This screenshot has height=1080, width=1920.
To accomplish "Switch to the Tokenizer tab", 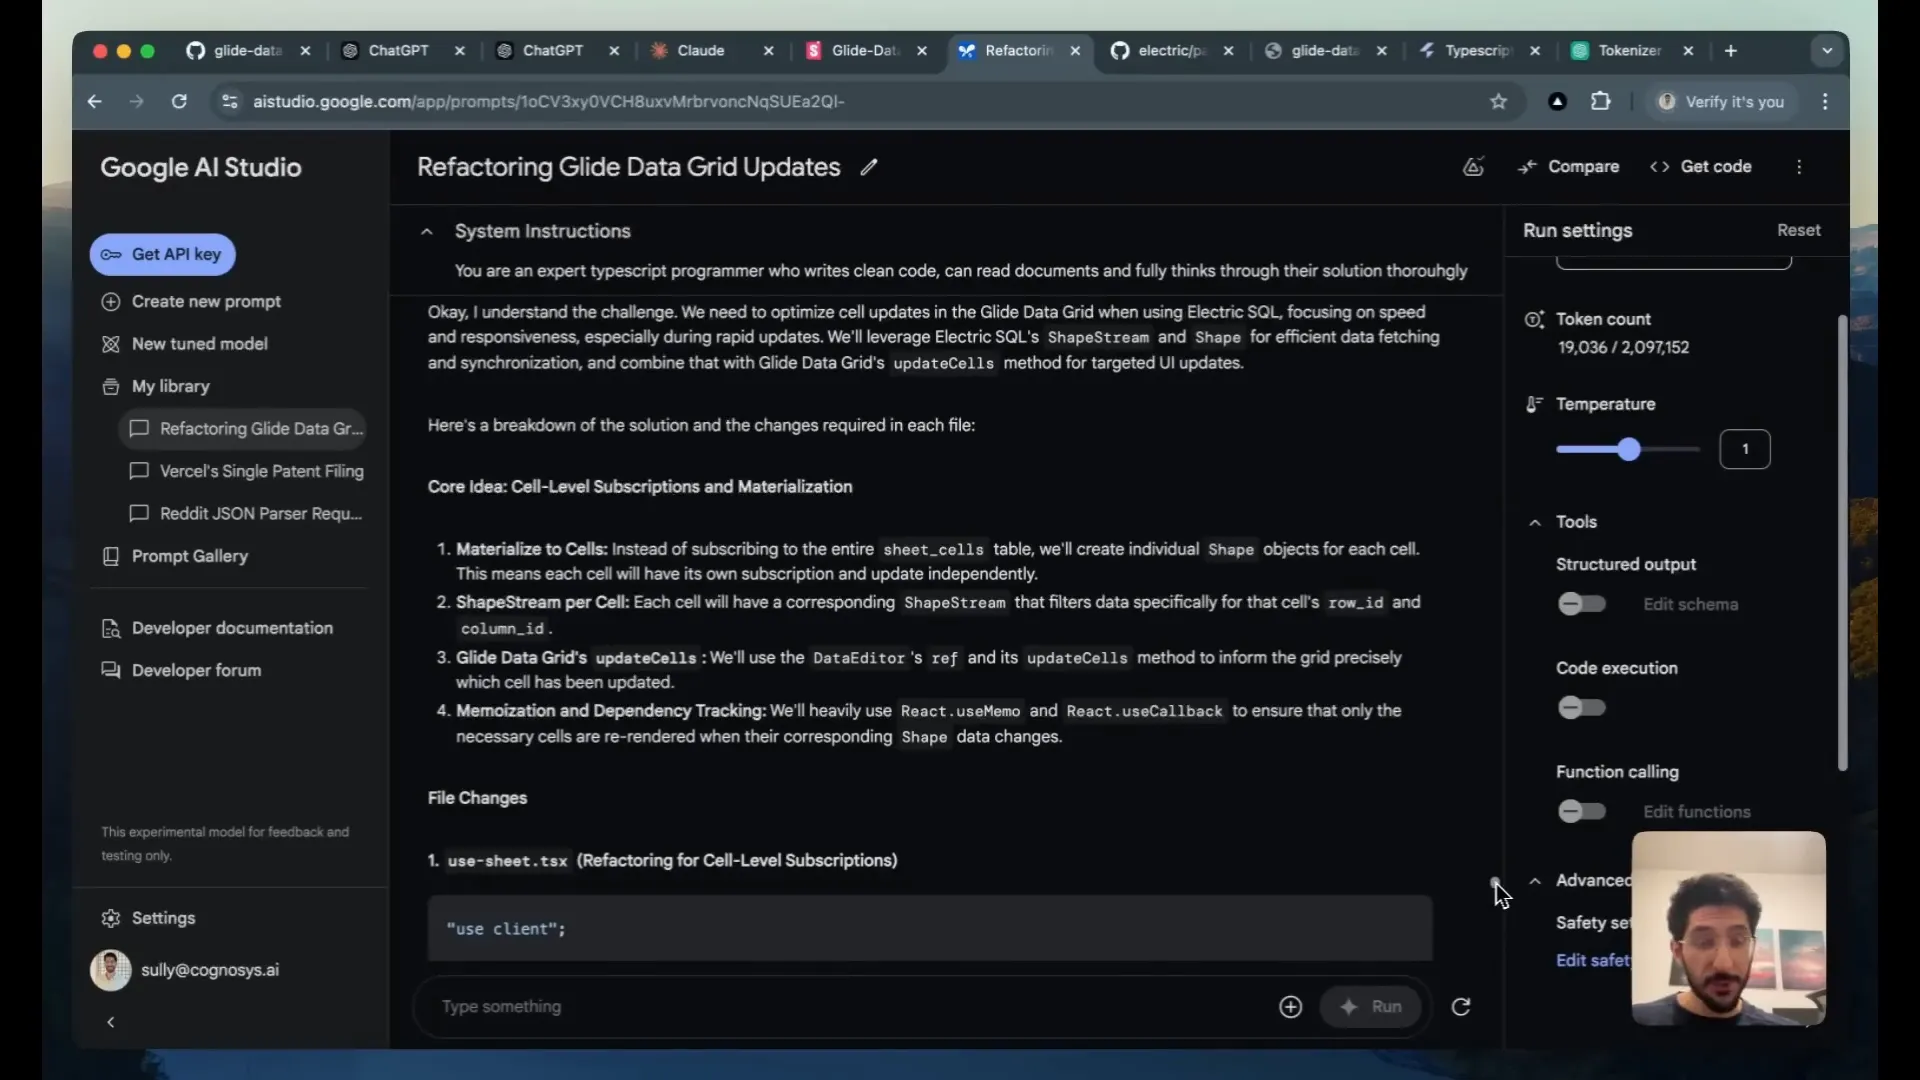I will (x=1629, y=51).
